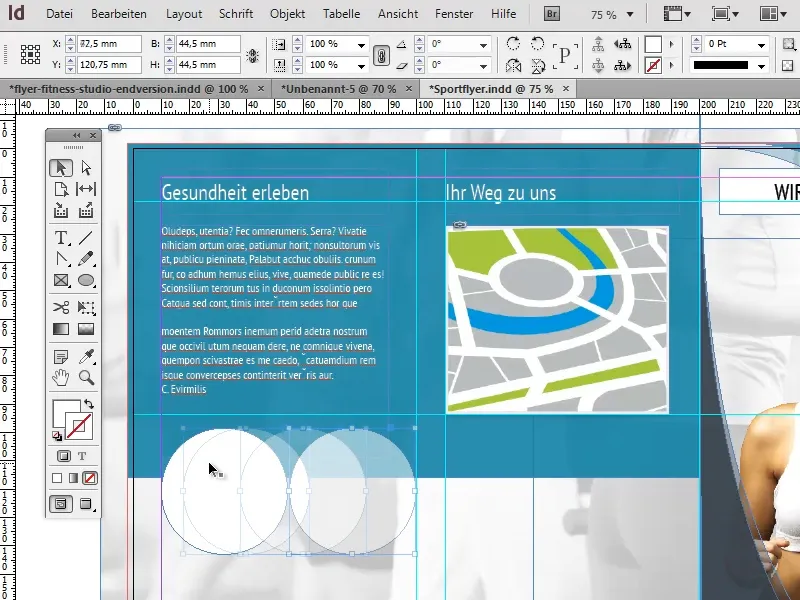Set formatting affects text
800x600 pixels.
point(82,456)
